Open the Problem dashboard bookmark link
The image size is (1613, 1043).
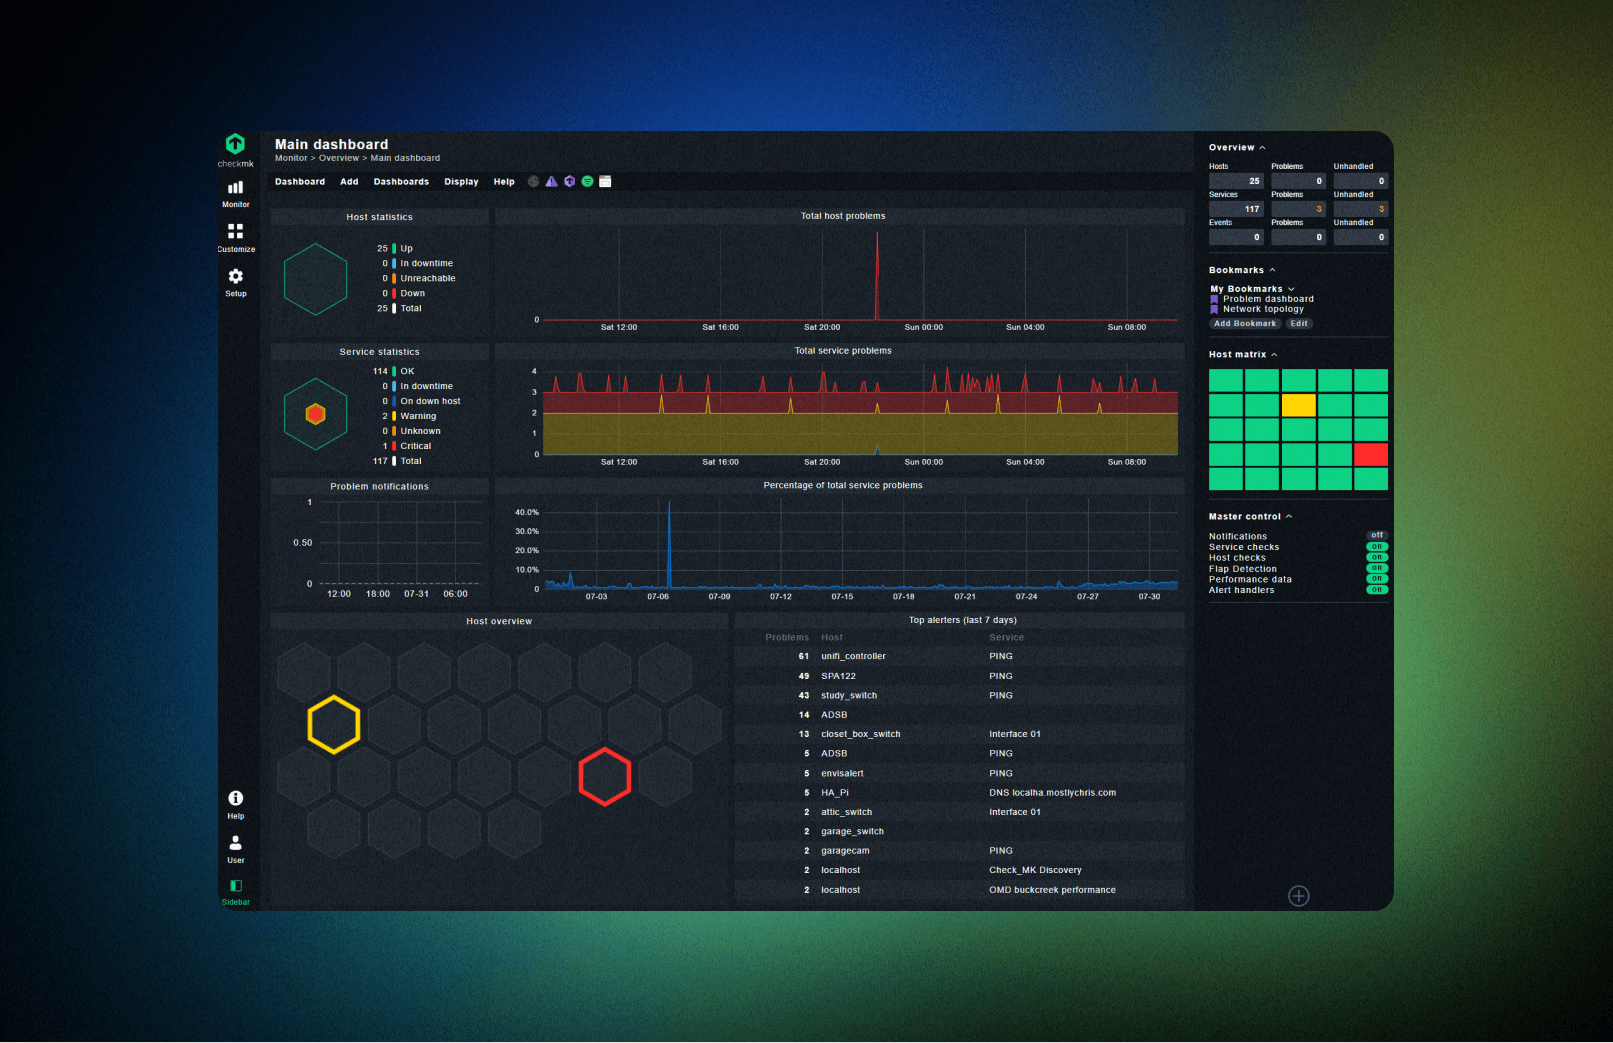pos(1268,299)
